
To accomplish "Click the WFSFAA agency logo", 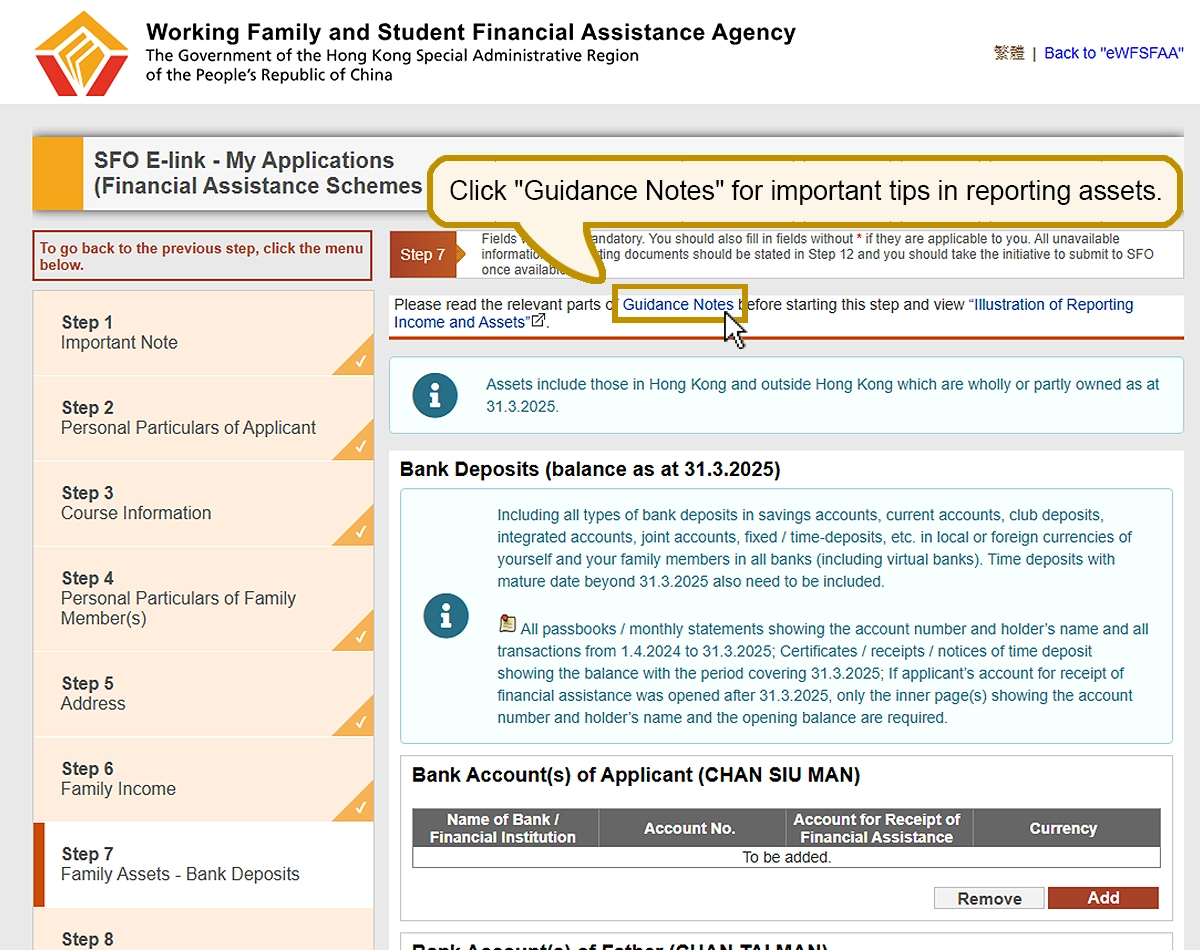I will click(x=81, y=54).
